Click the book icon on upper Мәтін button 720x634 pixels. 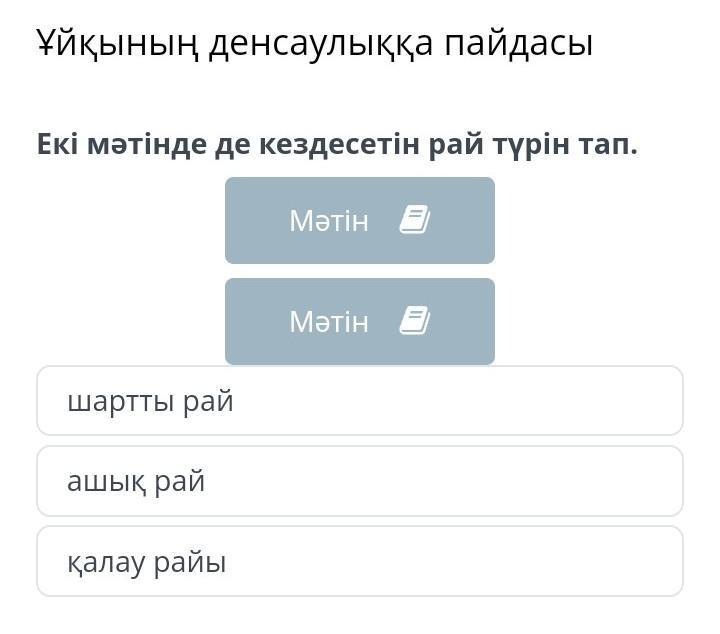tap(415, 219)
